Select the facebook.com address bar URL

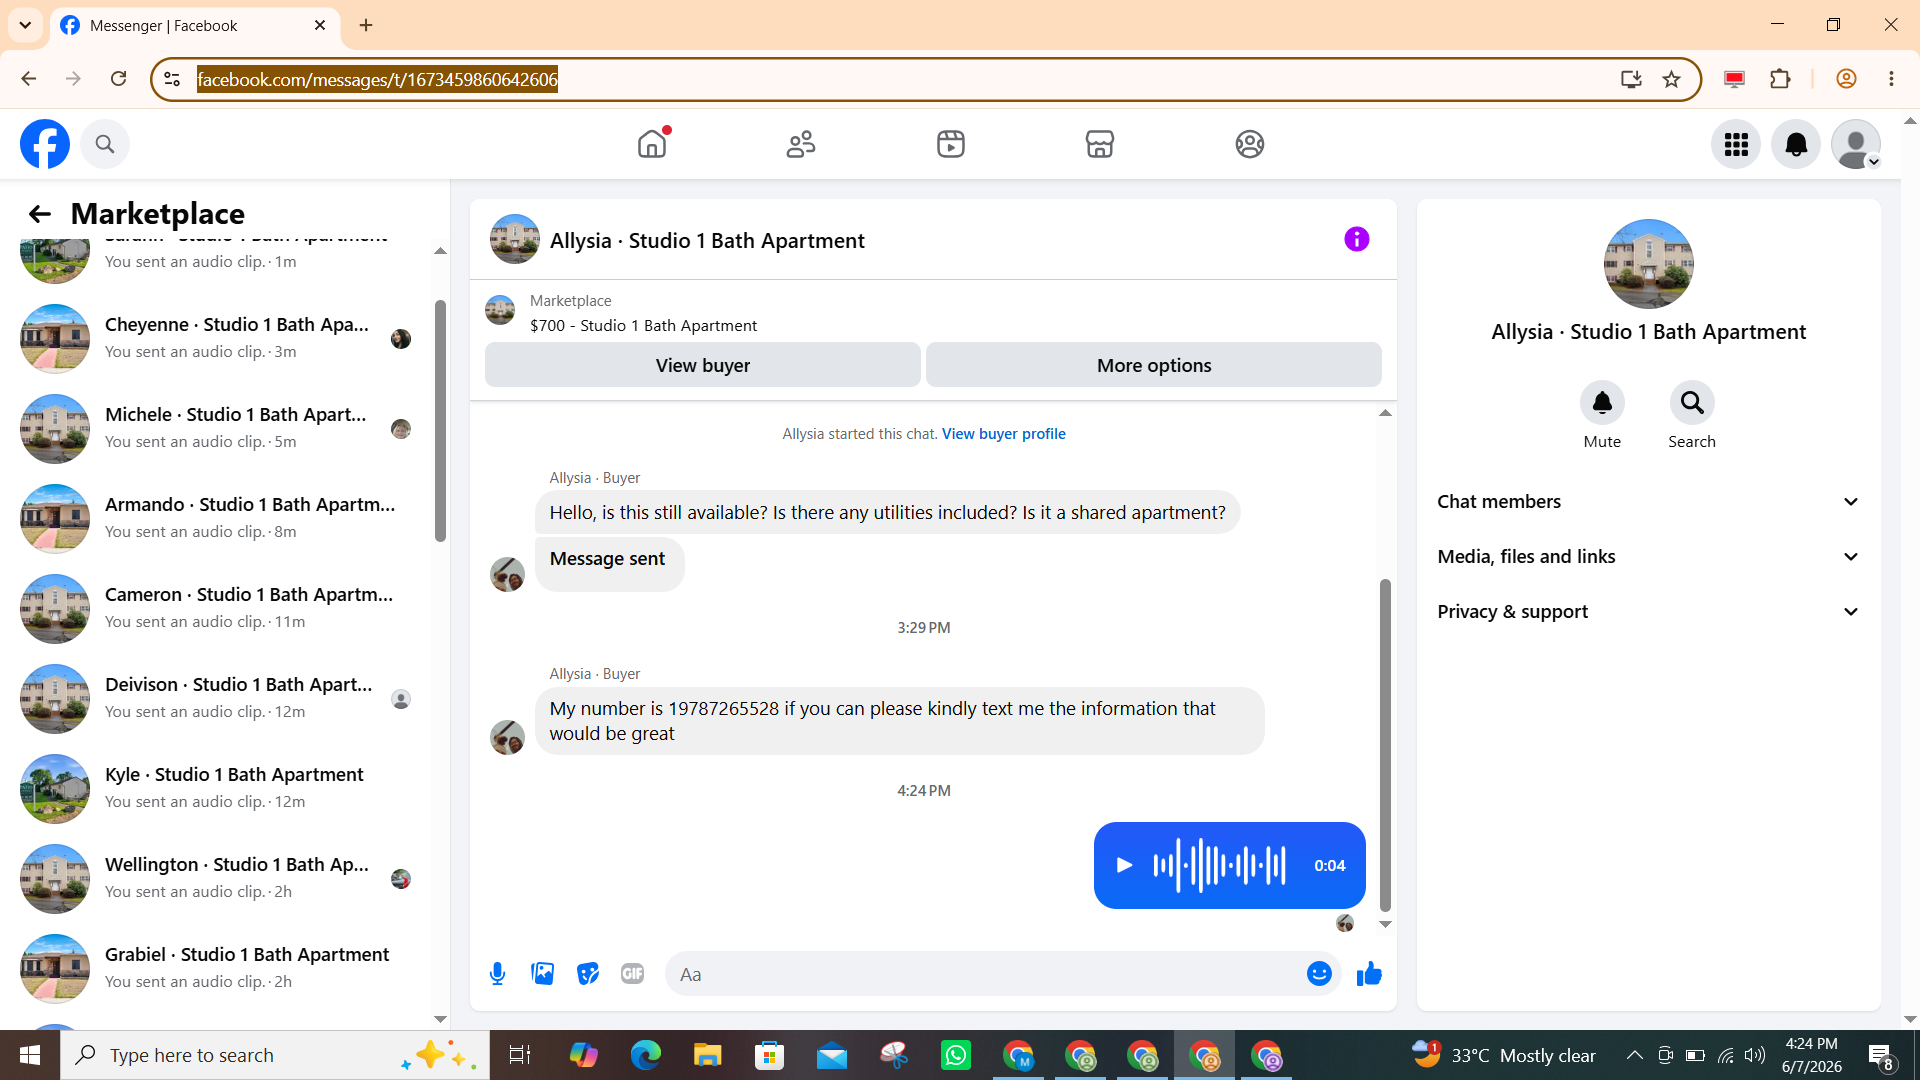[377, 79]
